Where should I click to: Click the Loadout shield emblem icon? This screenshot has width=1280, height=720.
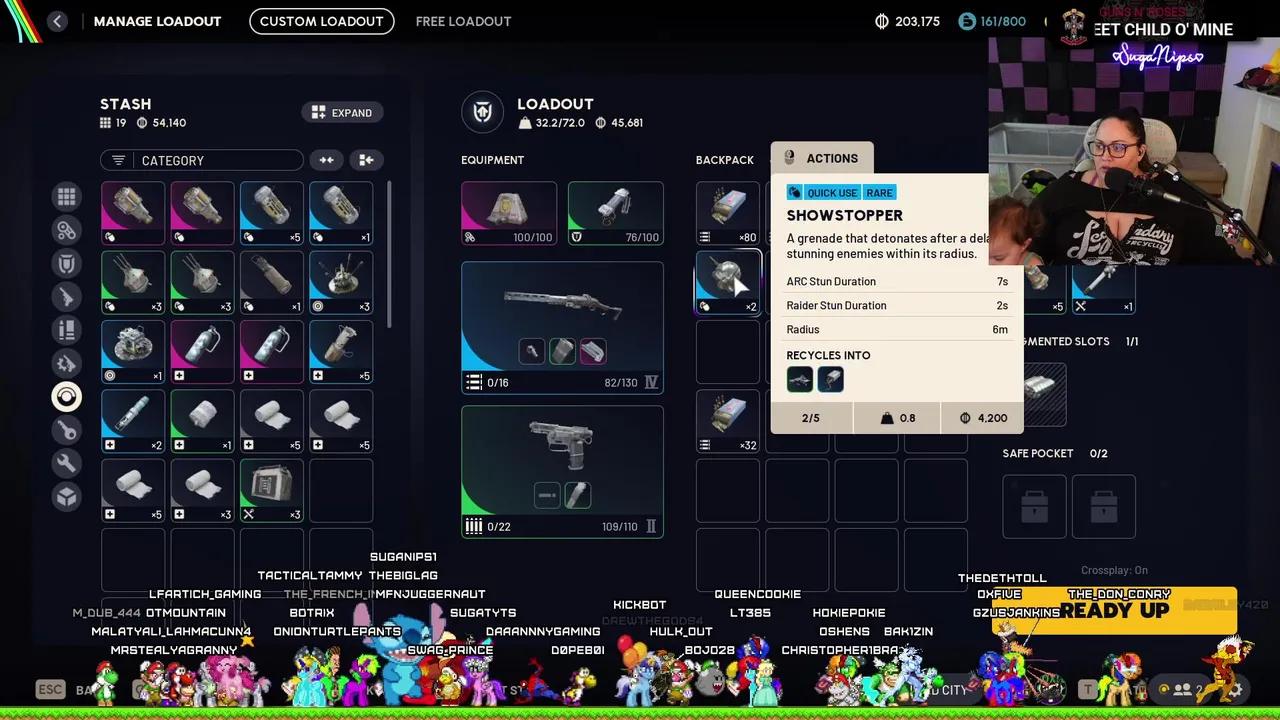click(482, 112)
